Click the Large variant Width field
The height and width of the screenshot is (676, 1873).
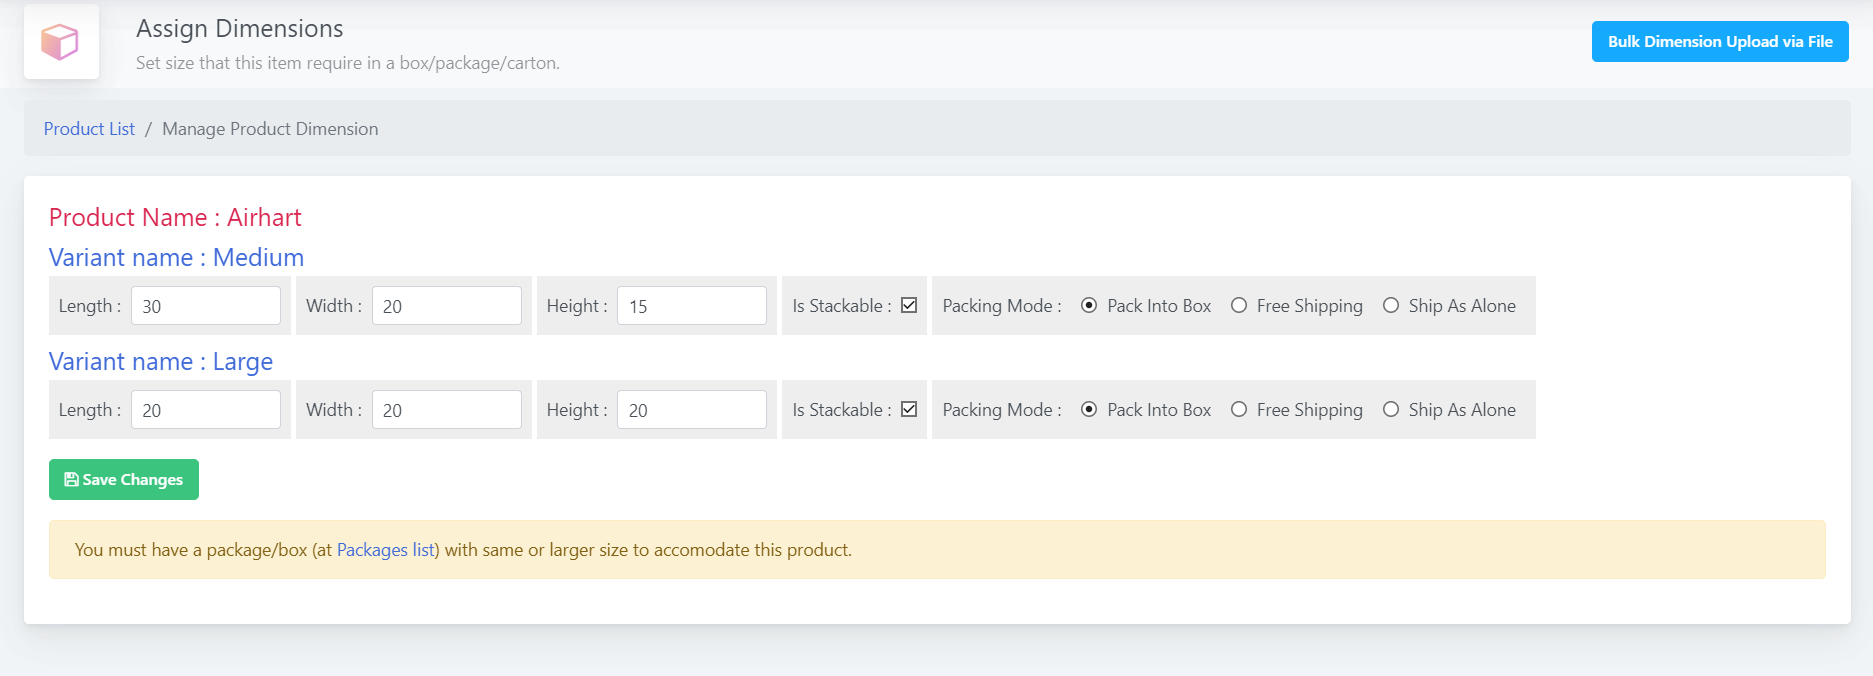coord(446,410)
